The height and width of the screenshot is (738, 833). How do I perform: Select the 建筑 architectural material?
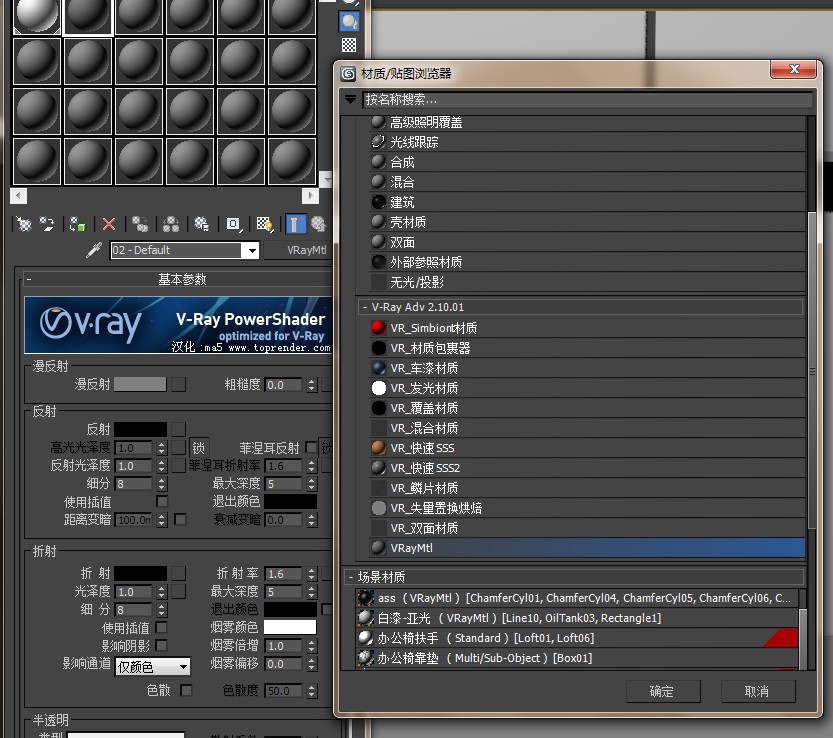[587, 202]
